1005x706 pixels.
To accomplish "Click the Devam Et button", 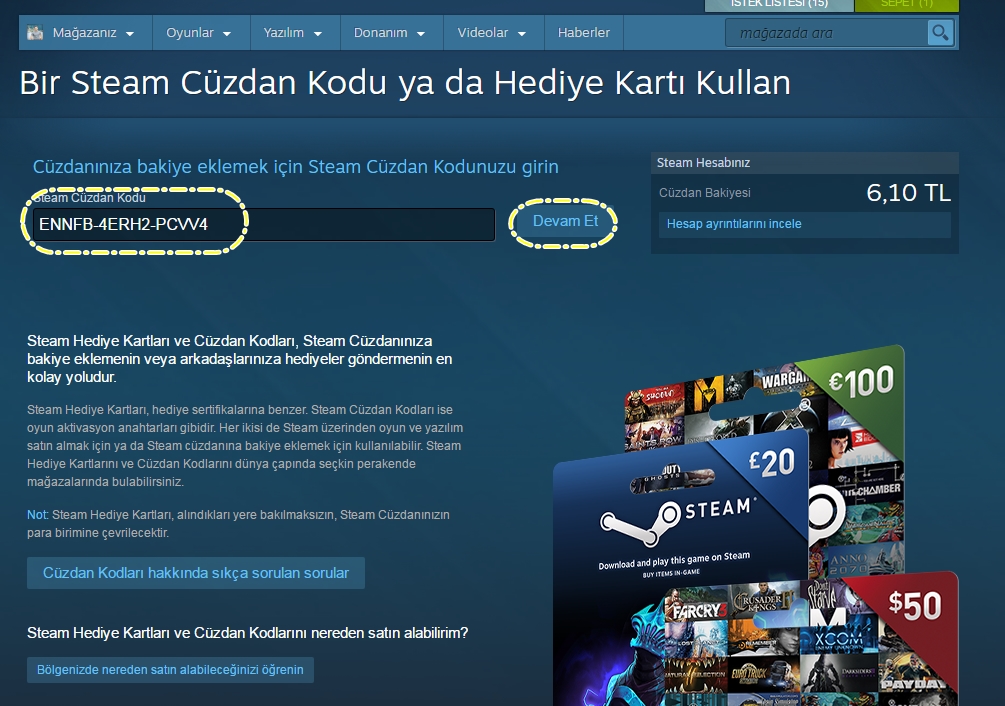I will [565, 221].
